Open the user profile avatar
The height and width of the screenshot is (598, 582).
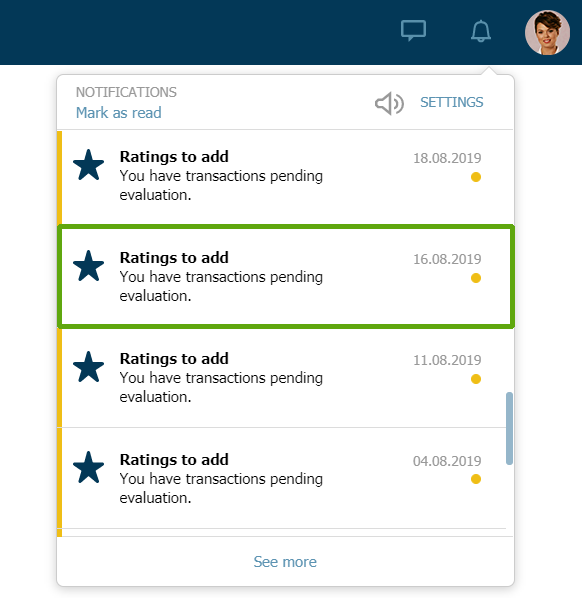547,32
